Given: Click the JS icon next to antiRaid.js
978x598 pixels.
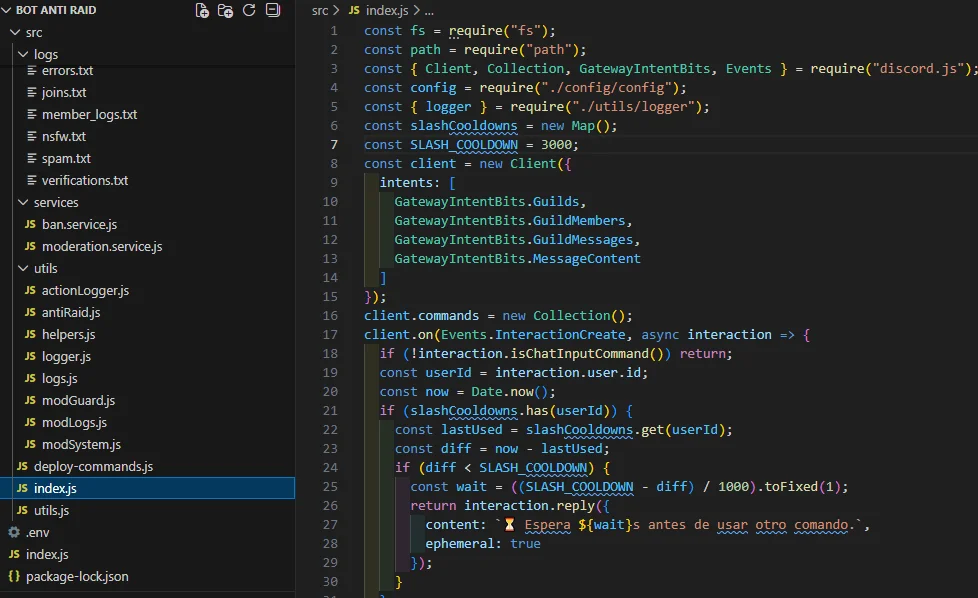Looking at the screenshot, I should tap(30, 312).
